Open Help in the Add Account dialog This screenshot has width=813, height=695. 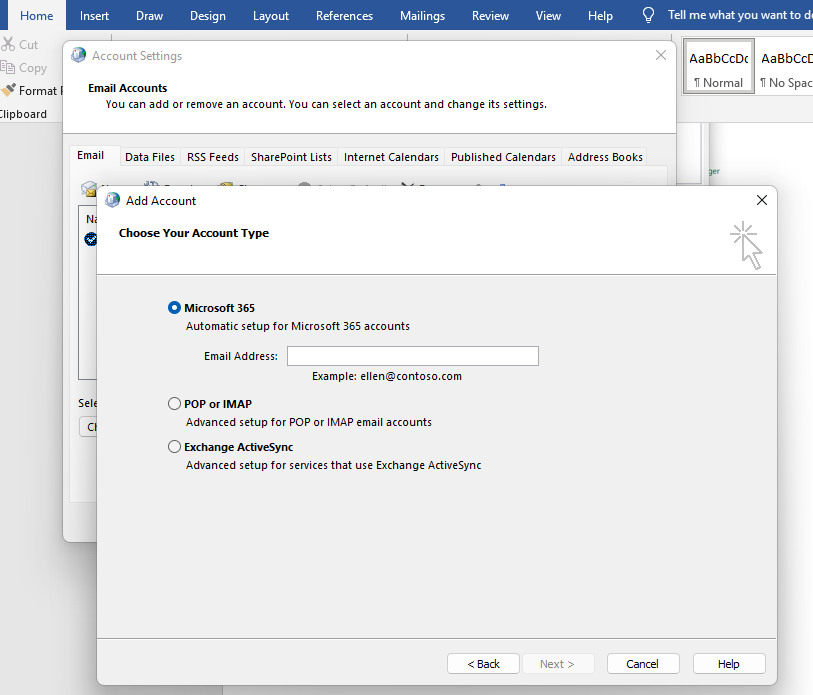tap(728, 664)
